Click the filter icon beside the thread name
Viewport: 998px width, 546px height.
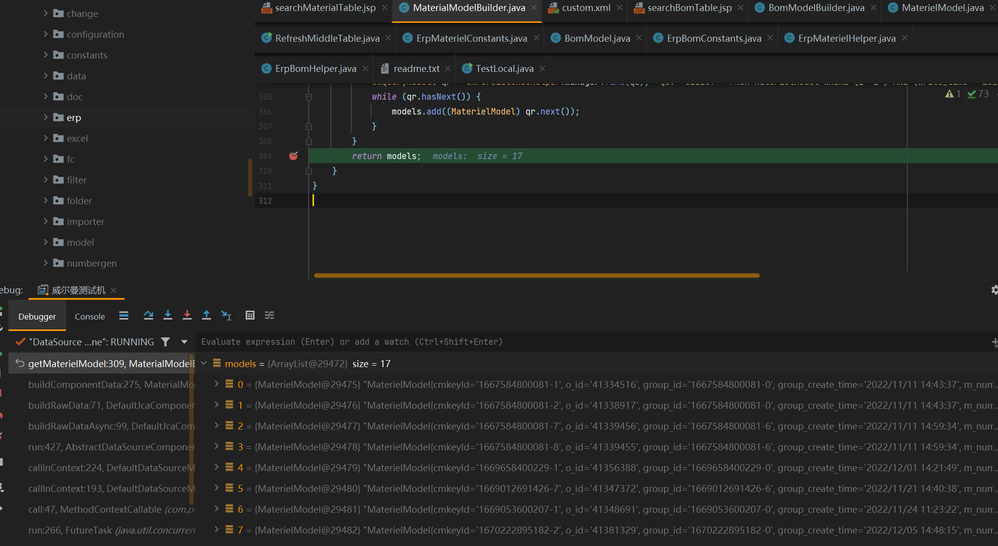click(166, 342)
